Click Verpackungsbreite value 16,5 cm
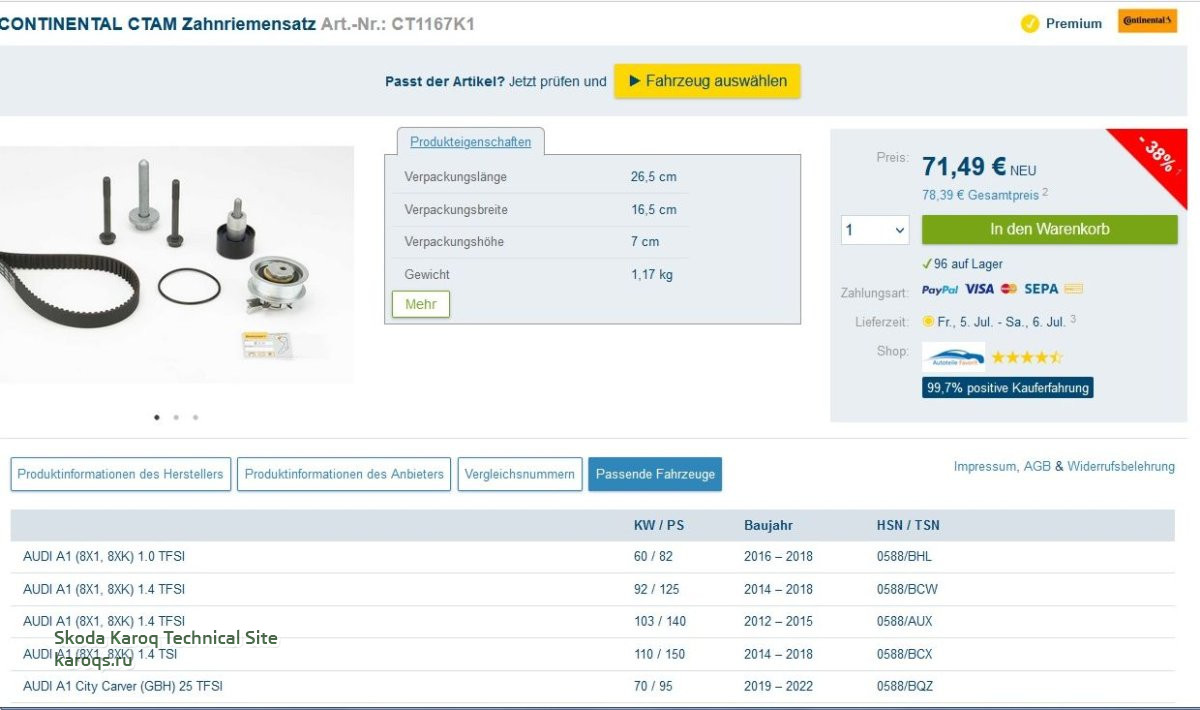The height and width of the screenshot is (710, 1200). pos(653,210)
